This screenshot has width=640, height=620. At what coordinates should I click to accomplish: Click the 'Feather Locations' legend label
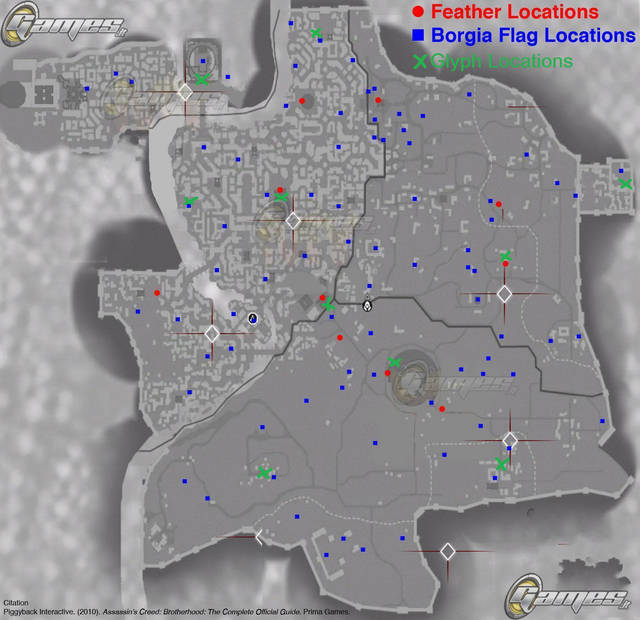pos(520,13)
